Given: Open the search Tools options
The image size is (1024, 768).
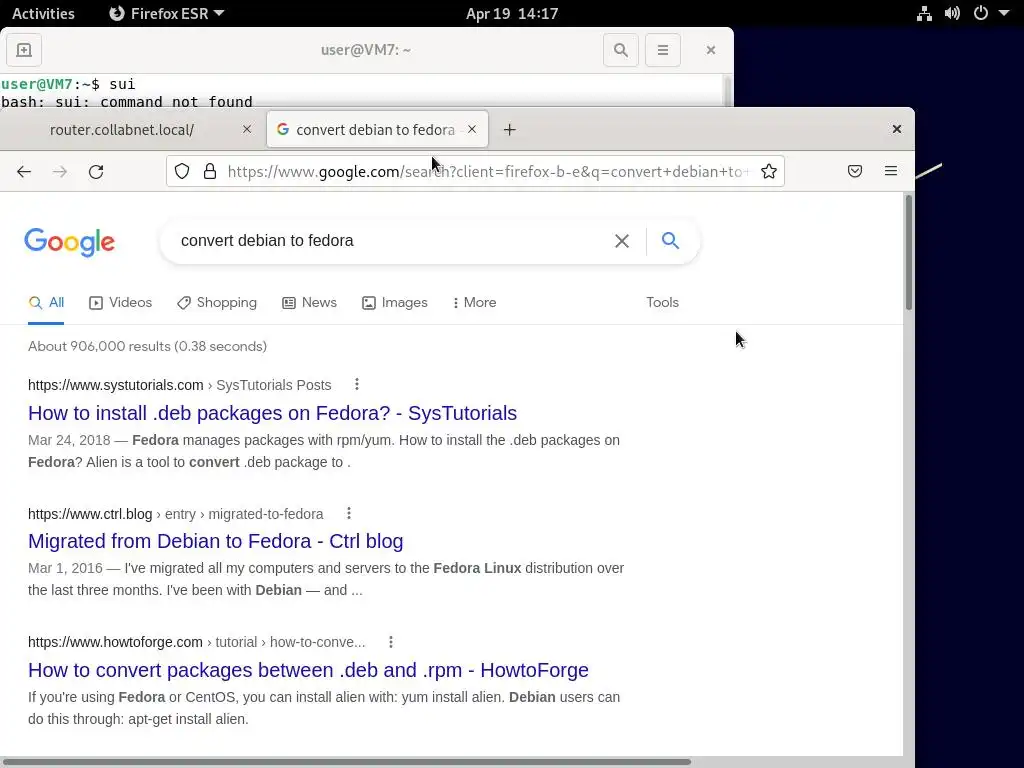Looking at the screenshot, I should (662, 302).
